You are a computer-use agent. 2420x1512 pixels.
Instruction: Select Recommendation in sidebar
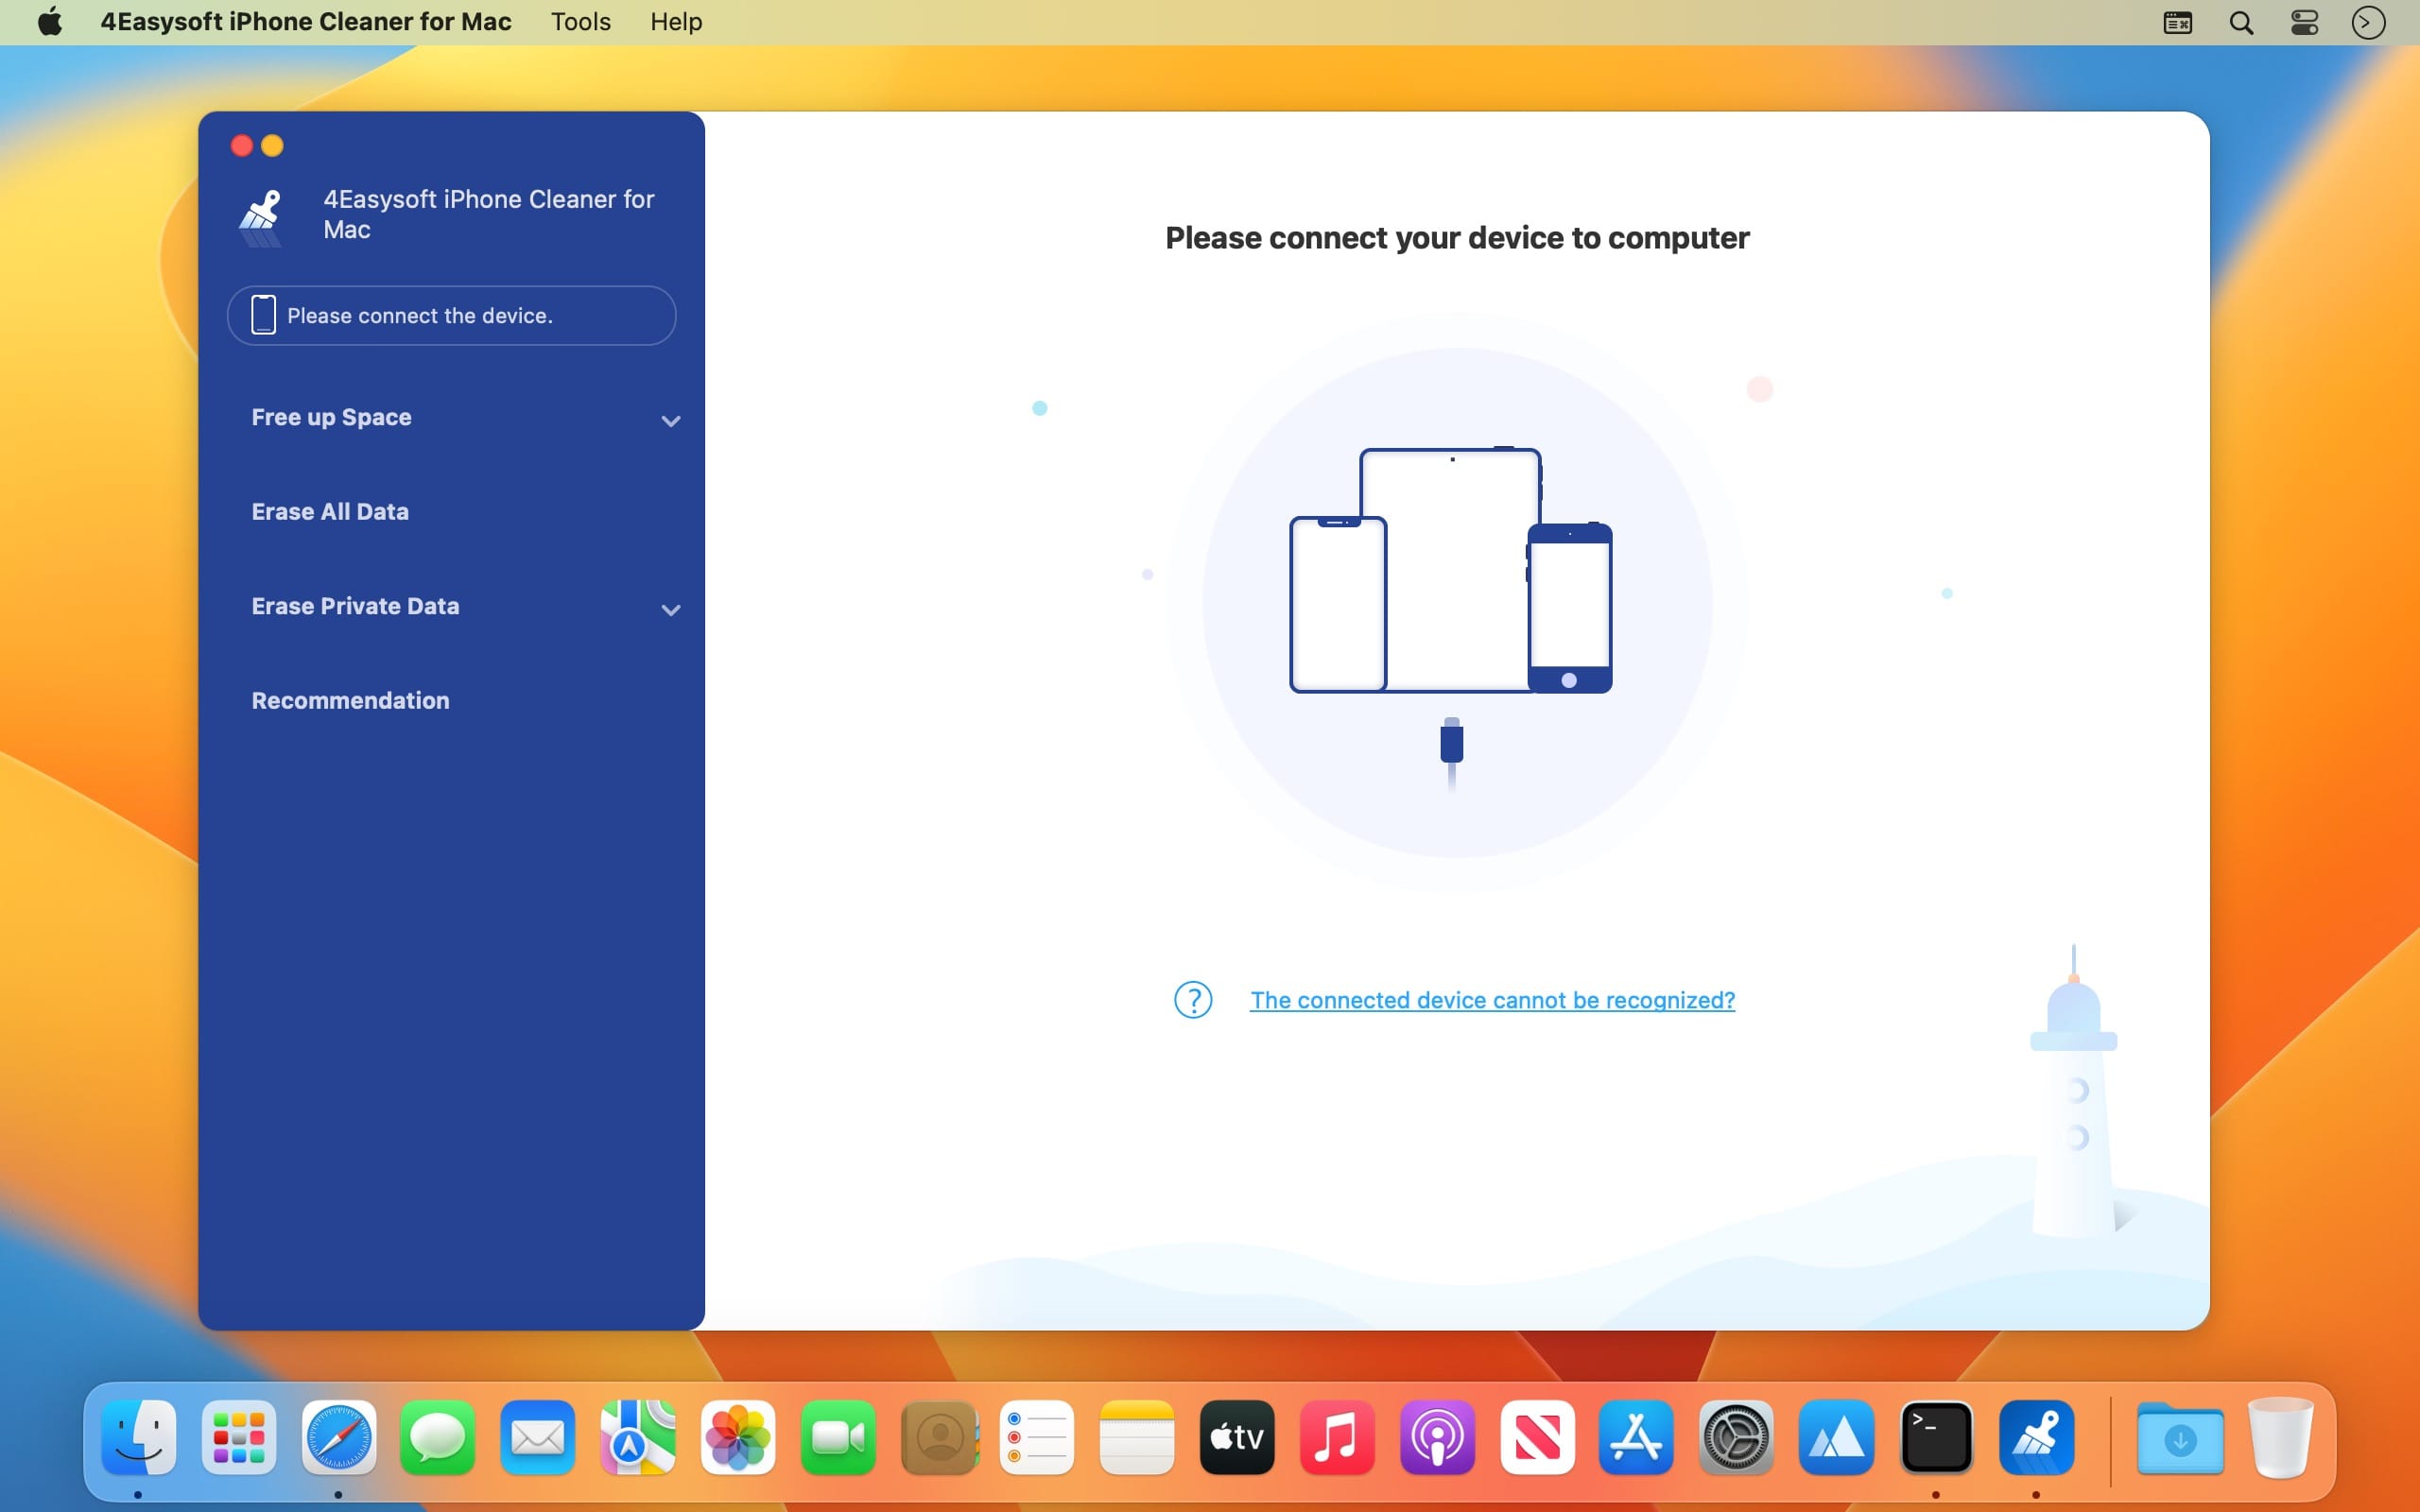pyautogui.click(x=350, y=701)
